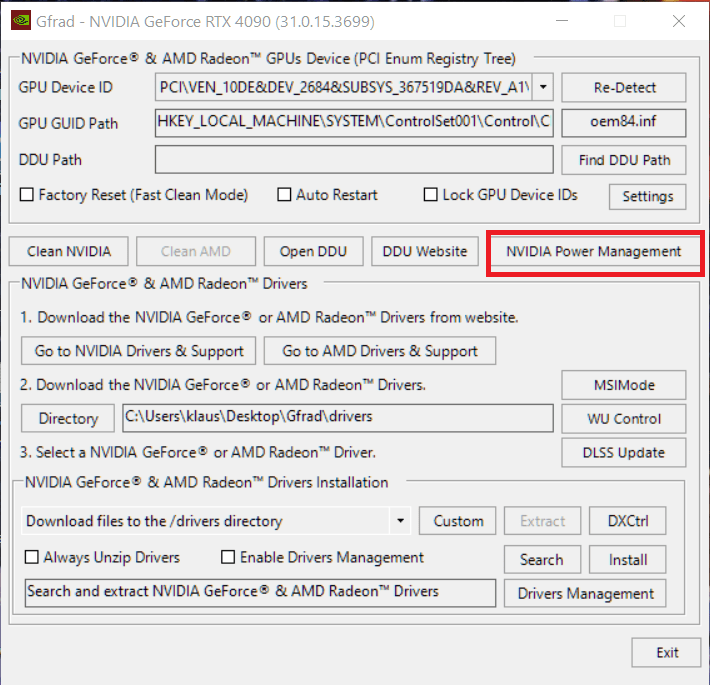The width and height of the screenshot is (710, 685).
Task: Open Settings
Action: [x=648, y=196]
